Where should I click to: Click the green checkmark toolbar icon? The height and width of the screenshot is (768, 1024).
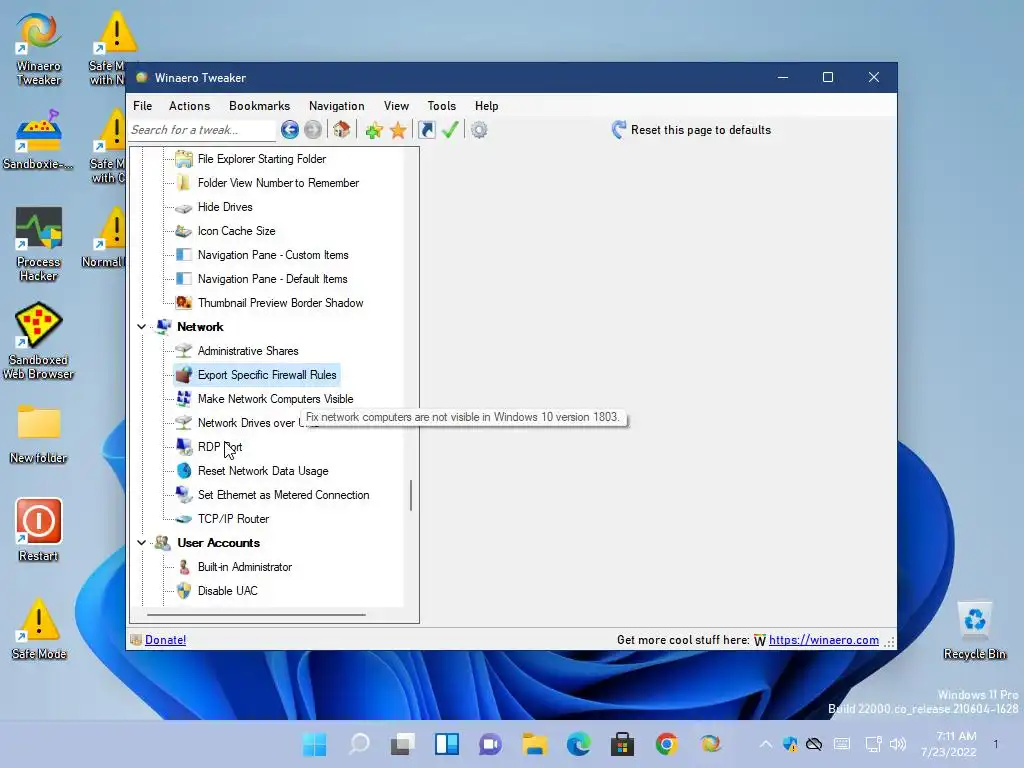pos(450,129)
